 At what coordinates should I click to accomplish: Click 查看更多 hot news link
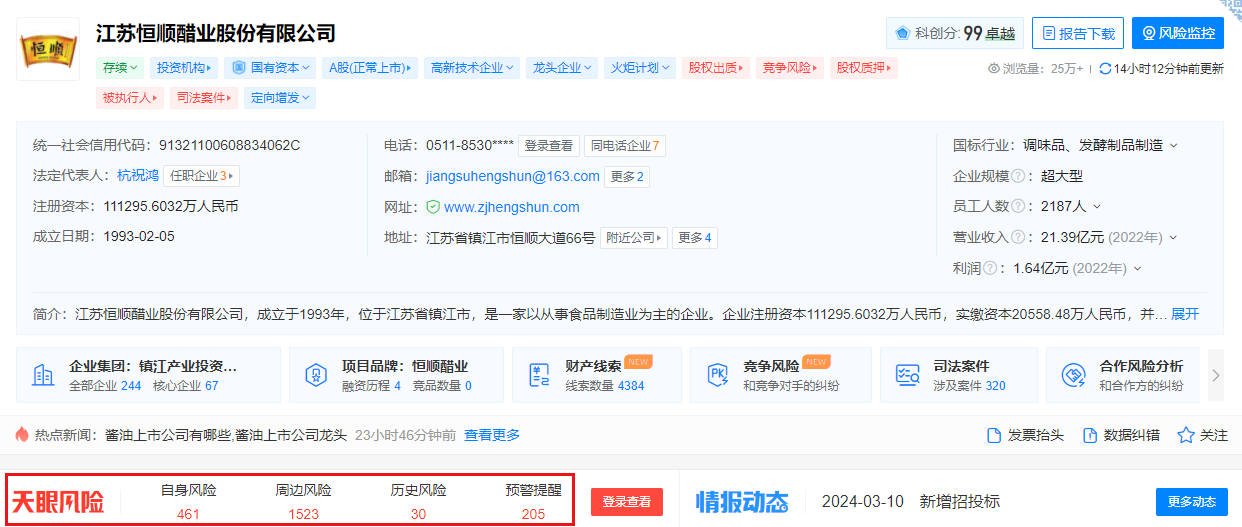click(x=492, y=435)
